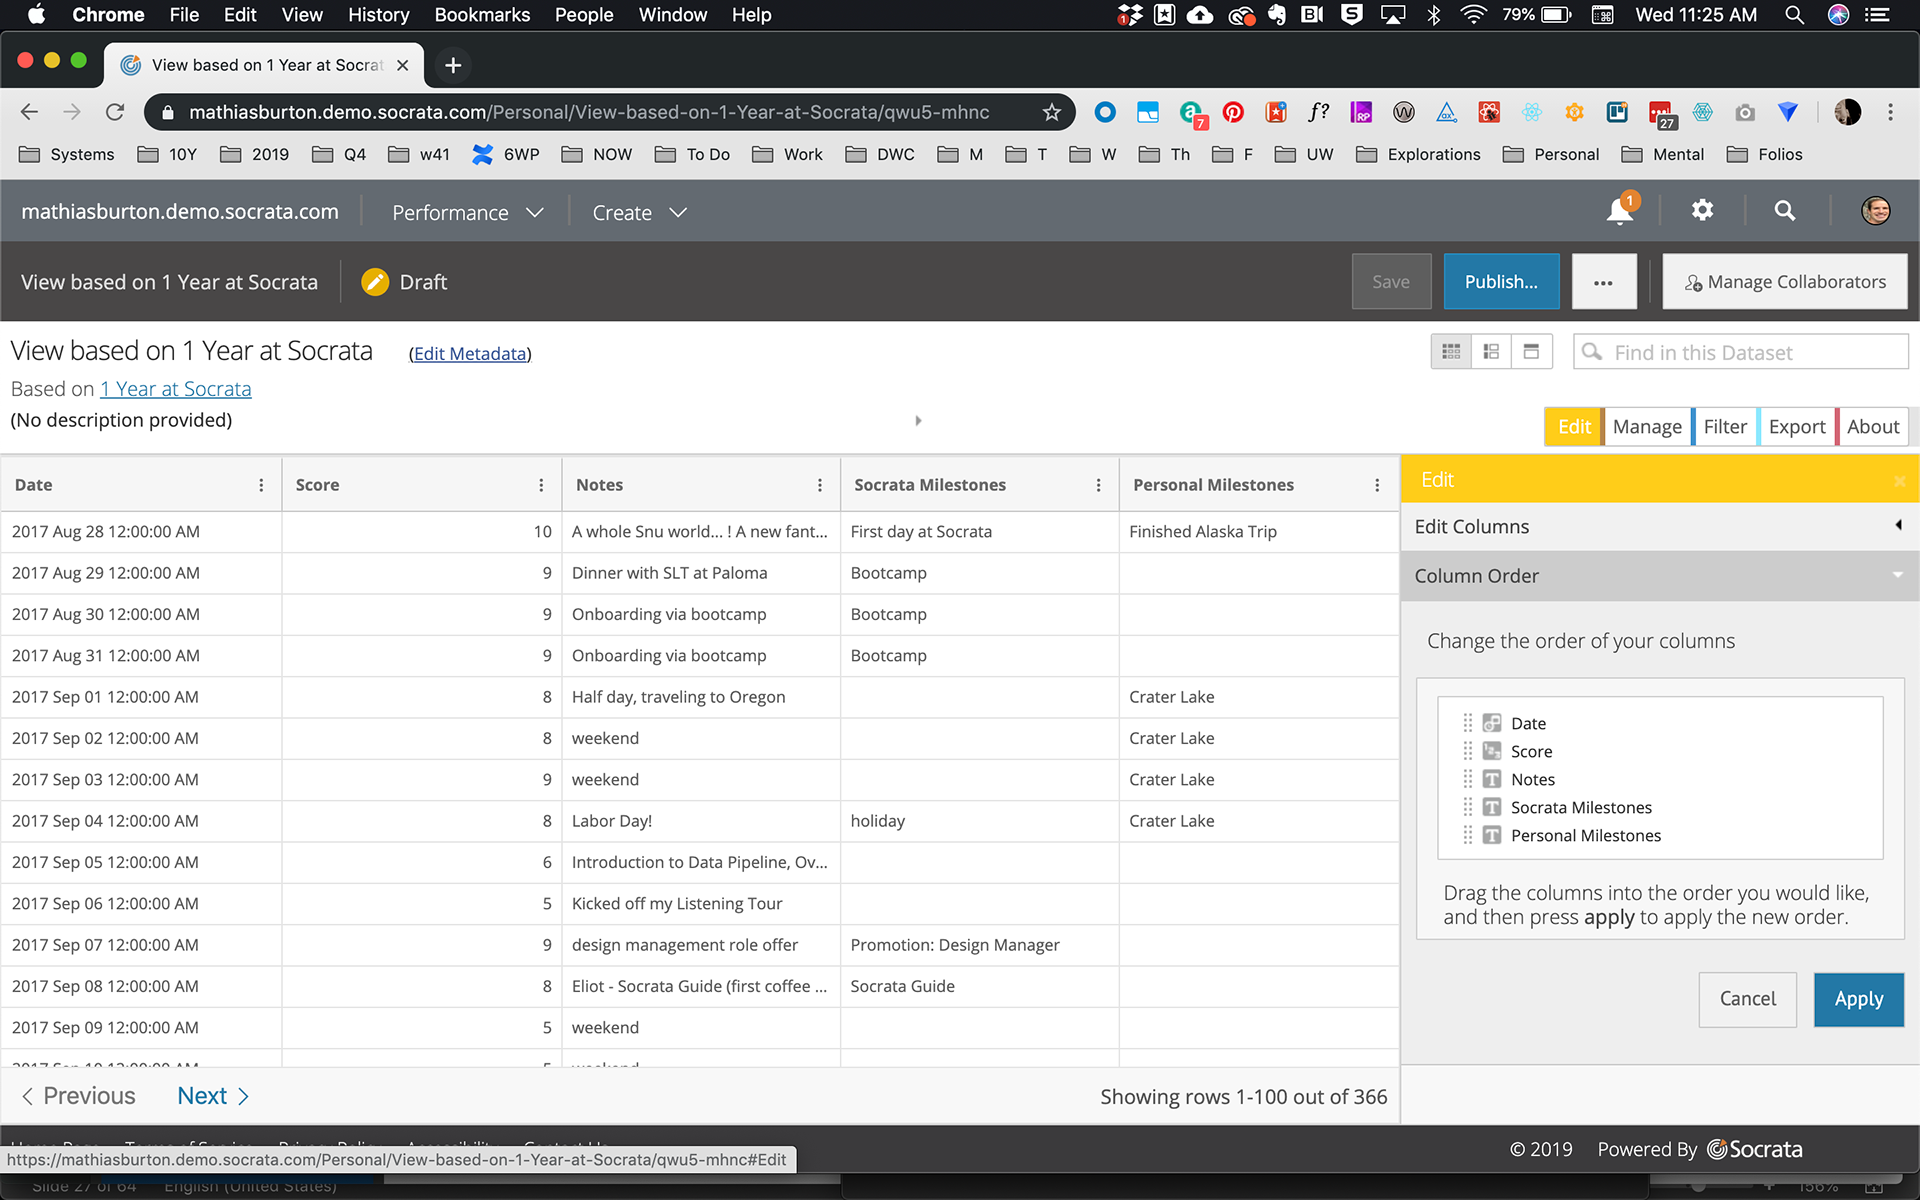1920x1200 pixels.
Task: Open the more actions ellipsis button
Action: (1603, 282)
